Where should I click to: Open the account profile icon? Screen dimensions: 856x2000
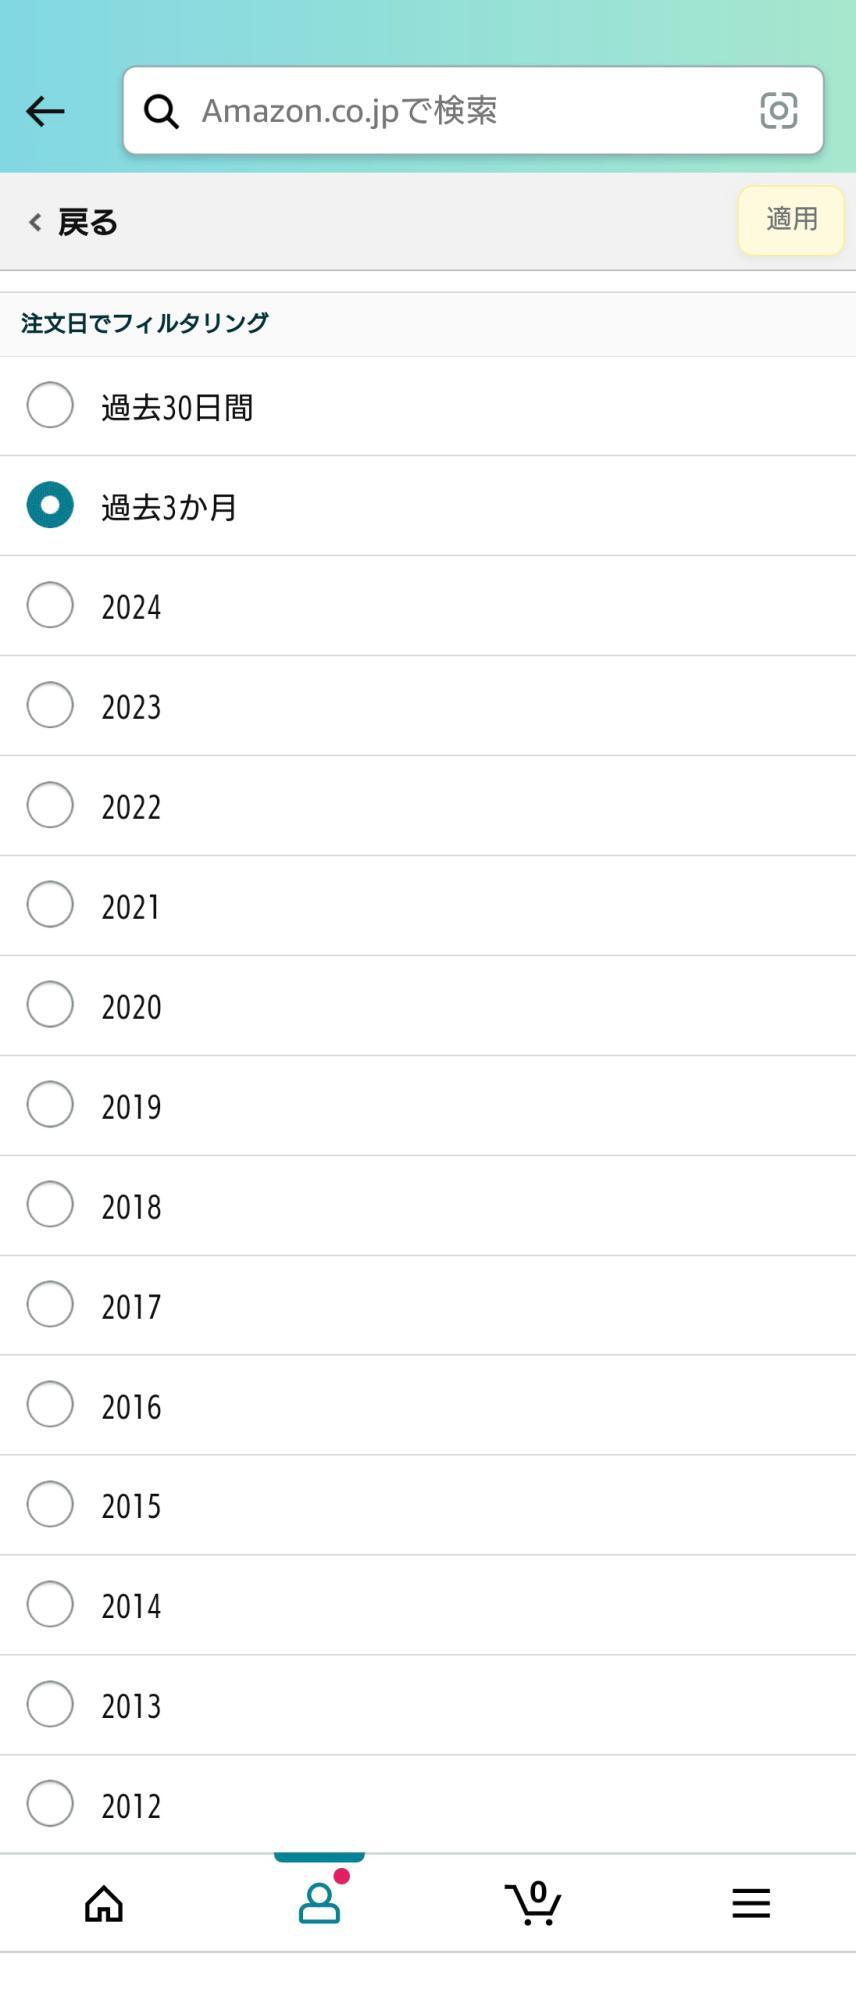click(x=320, y=1902)
